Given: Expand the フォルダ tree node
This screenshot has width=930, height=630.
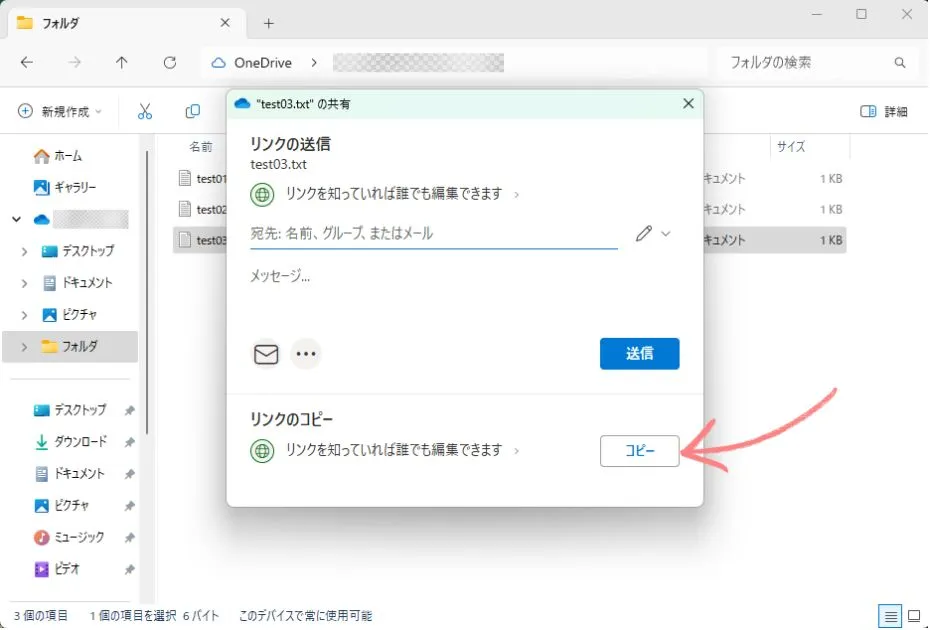Looking at the screenshot, I should pyautogui.click(x=24, y=346).
